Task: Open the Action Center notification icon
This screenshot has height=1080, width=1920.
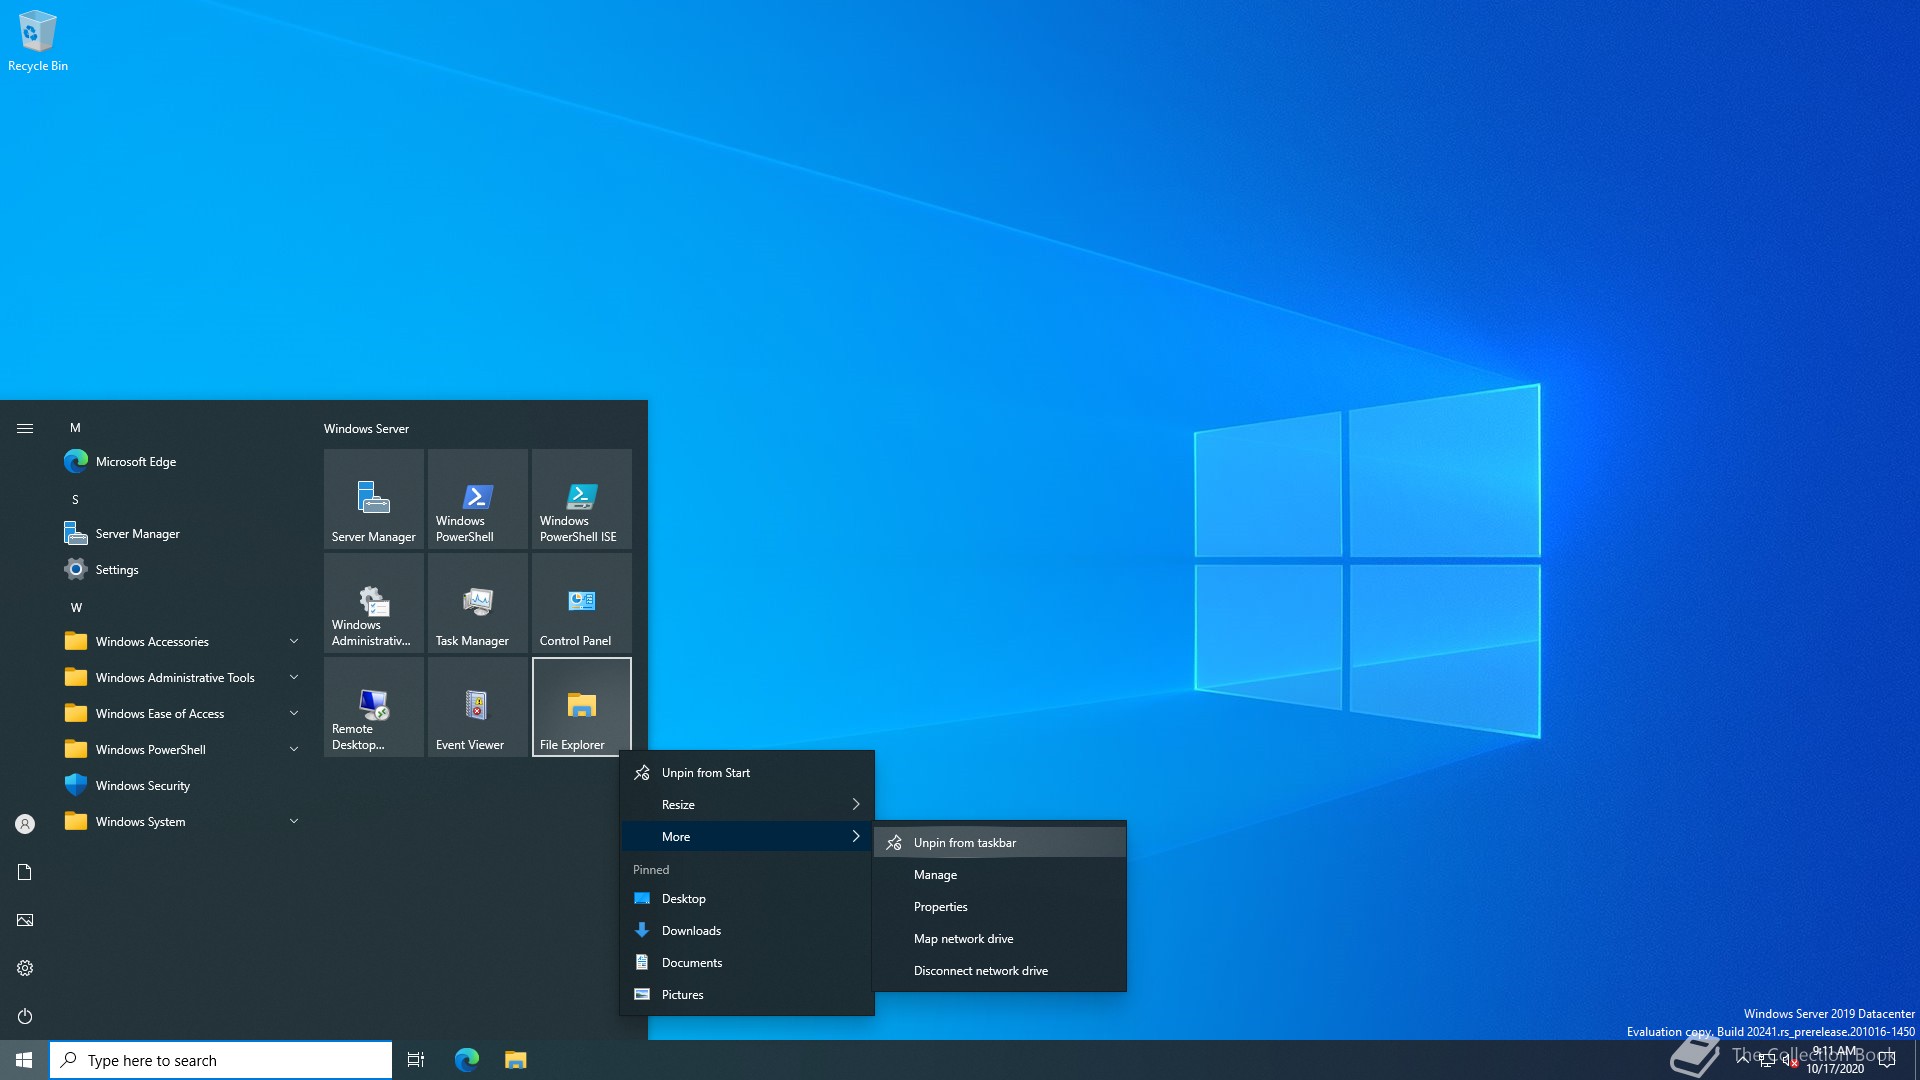Action: click(1887, 1060)
